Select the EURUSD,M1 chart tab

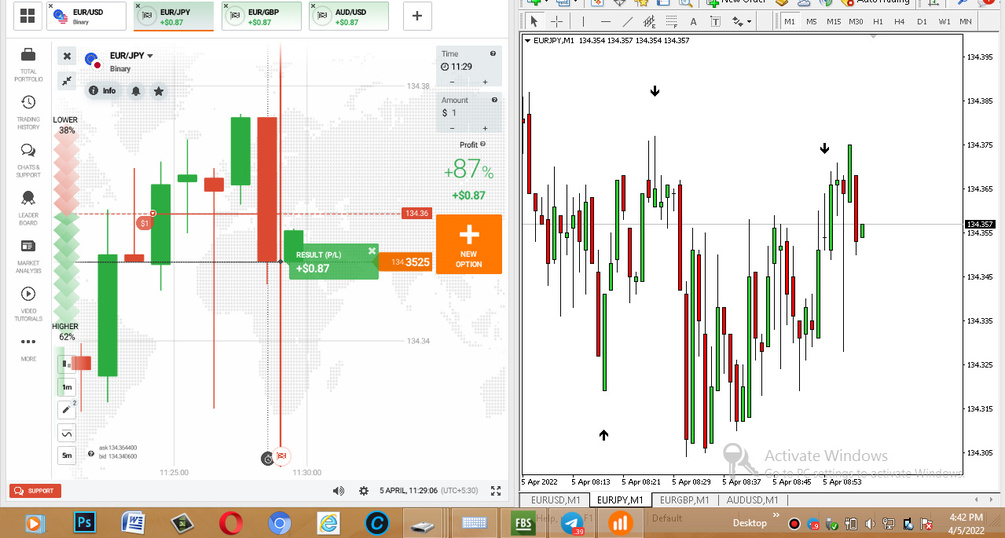[554, 500]
